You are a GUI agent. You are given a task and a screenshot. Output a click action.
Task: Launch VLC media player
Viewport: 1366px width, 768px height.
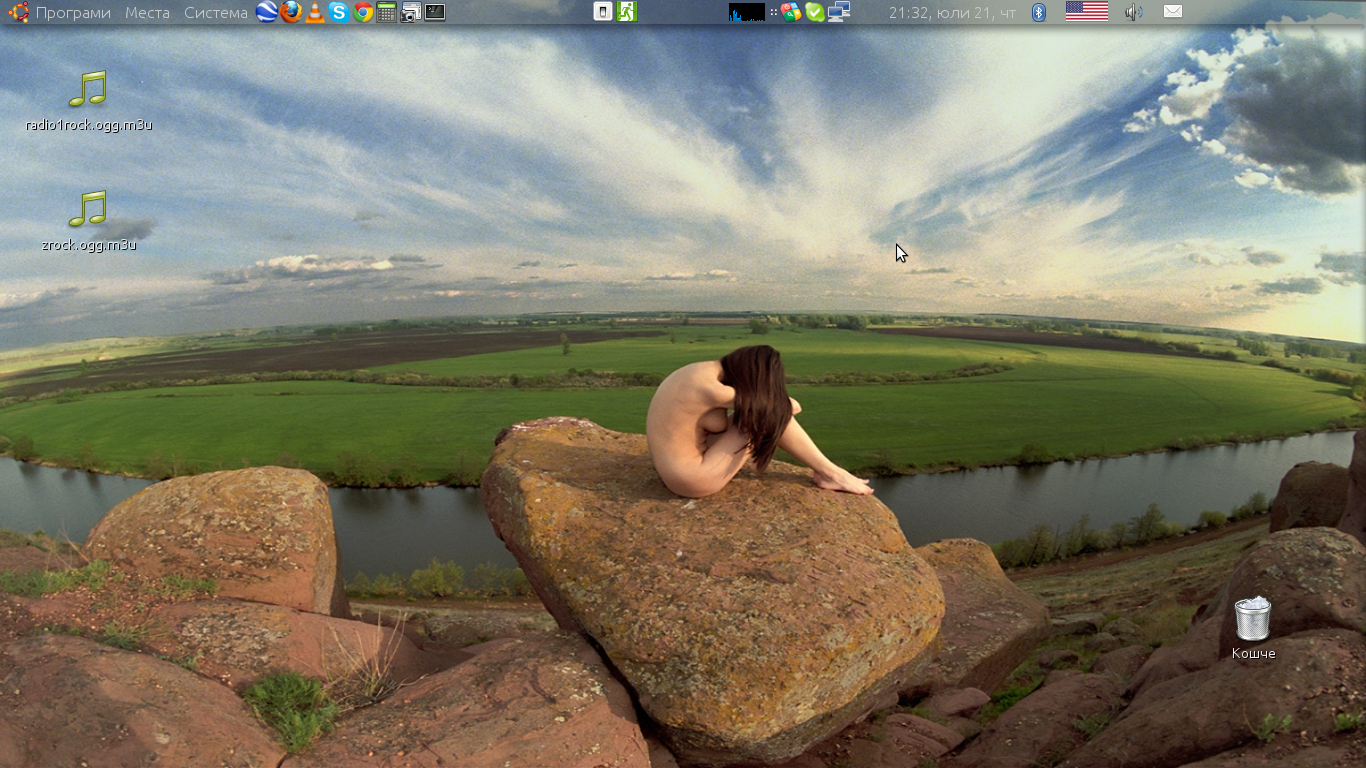(x=315, y=12)
